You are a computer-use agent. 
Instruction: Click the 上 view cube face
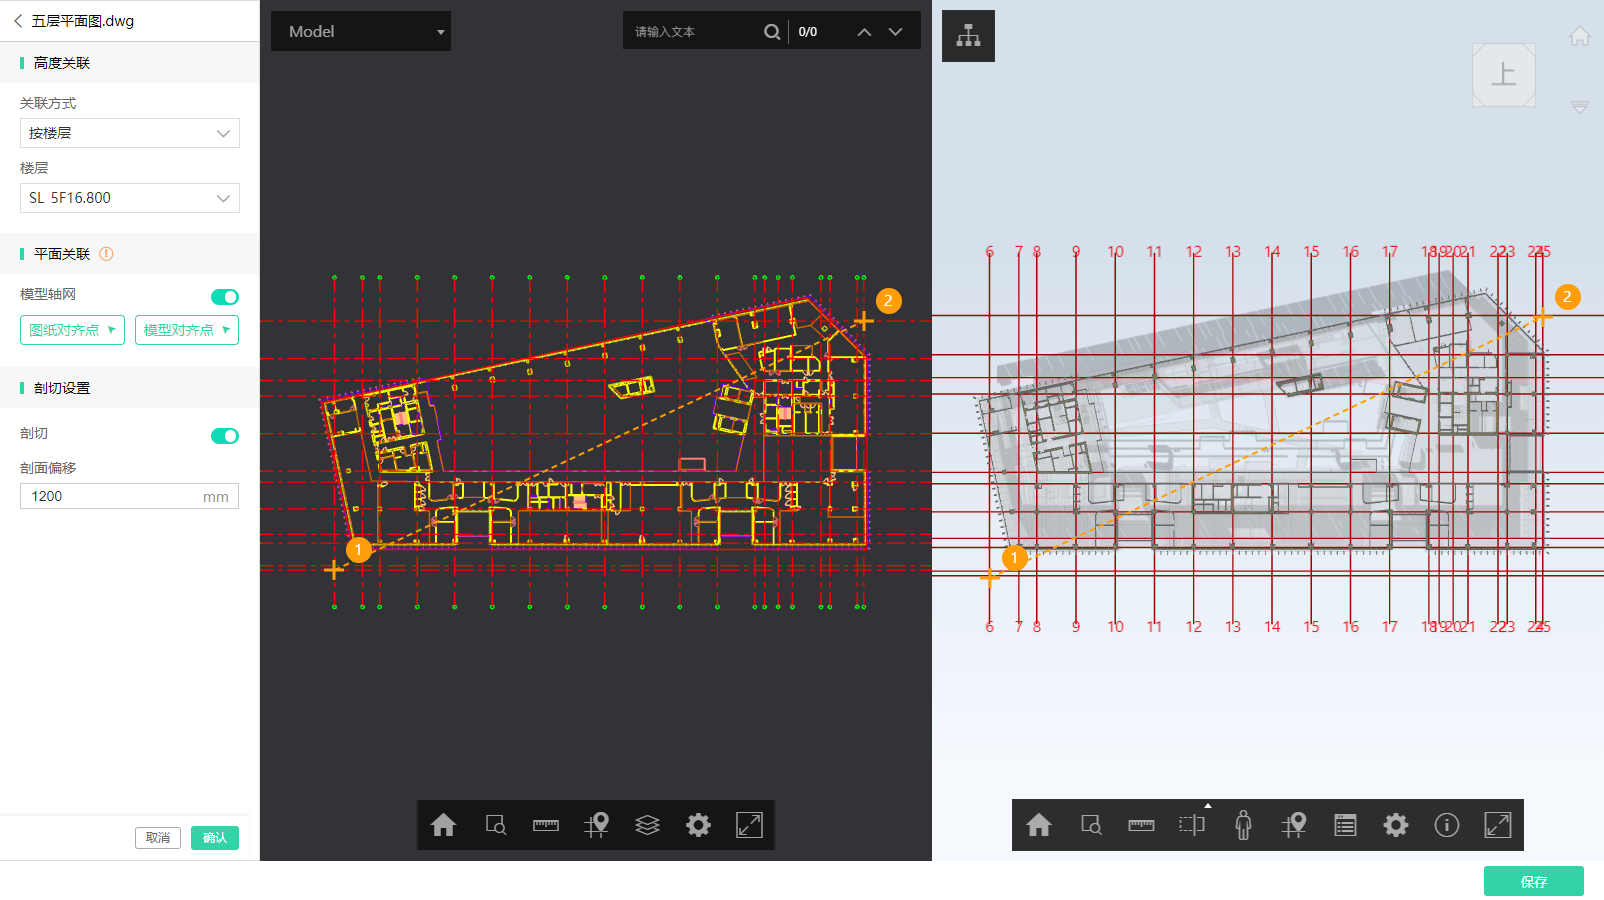1504,75
